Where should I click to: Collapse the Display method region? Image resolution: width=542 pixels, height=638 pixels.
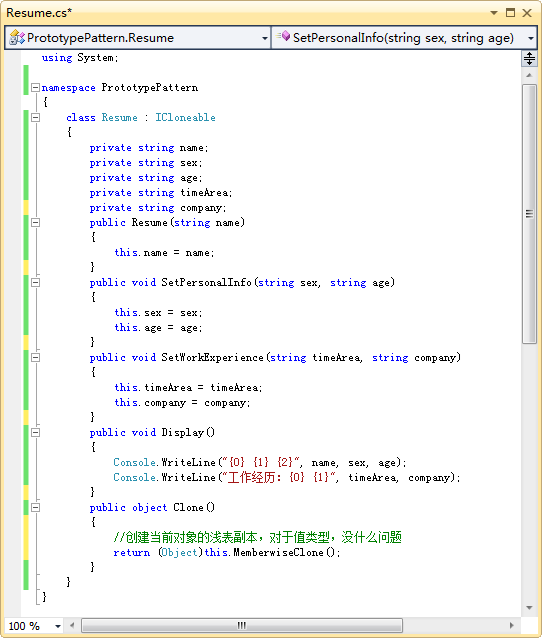36,432
